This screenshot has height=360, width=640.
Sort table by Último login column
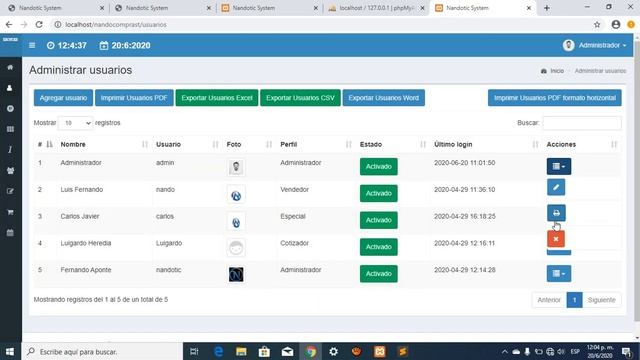[x=486, y=144]
